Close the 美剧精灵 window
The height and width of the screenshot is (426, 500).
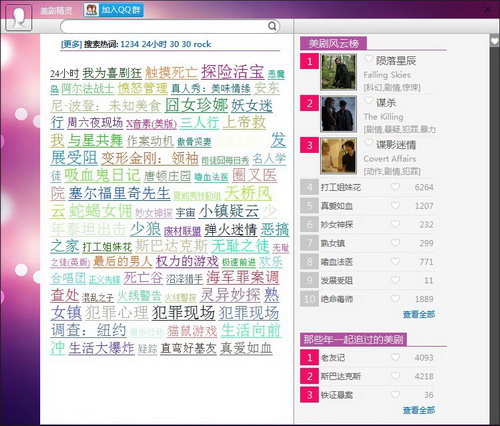click(487, 10)
